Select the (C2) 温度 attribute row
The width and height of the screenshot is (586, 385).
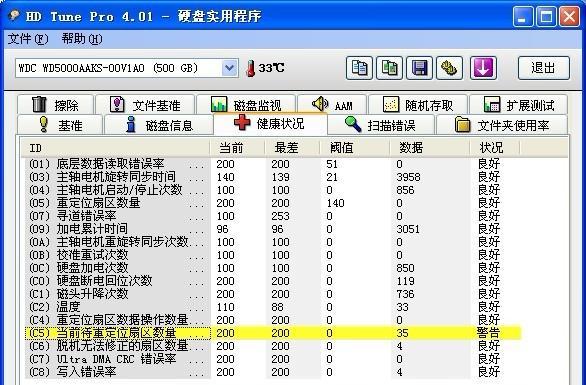[x=273, y=307]
